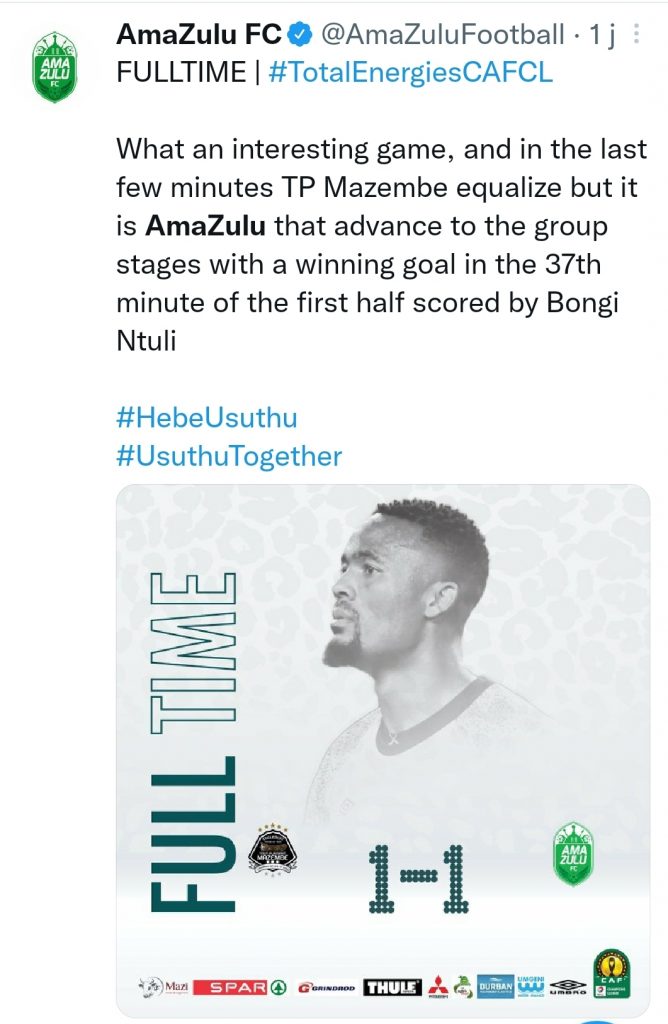
Task: Click the green AmaZulu crest beside score
Action: [574, 853]
